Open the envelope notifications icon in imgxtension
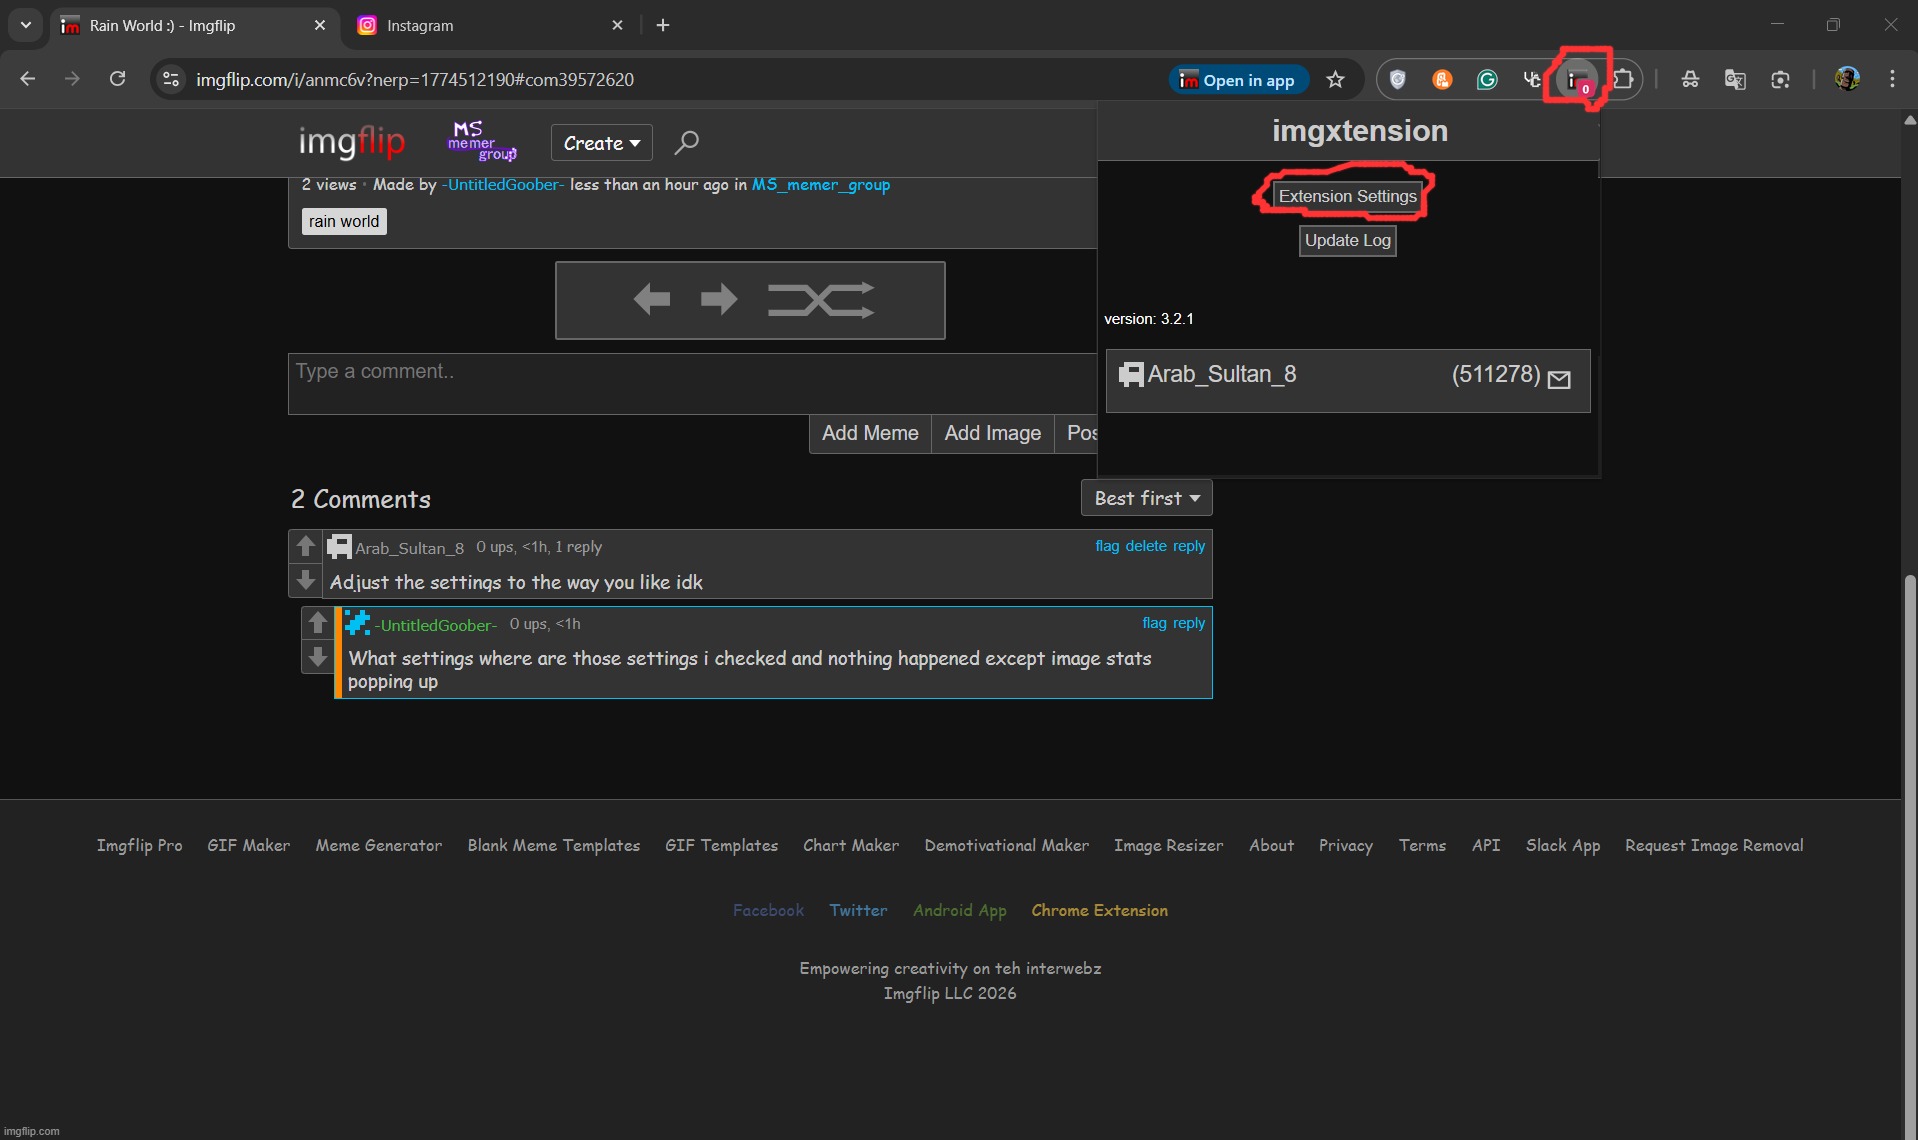 point(1559,379)
